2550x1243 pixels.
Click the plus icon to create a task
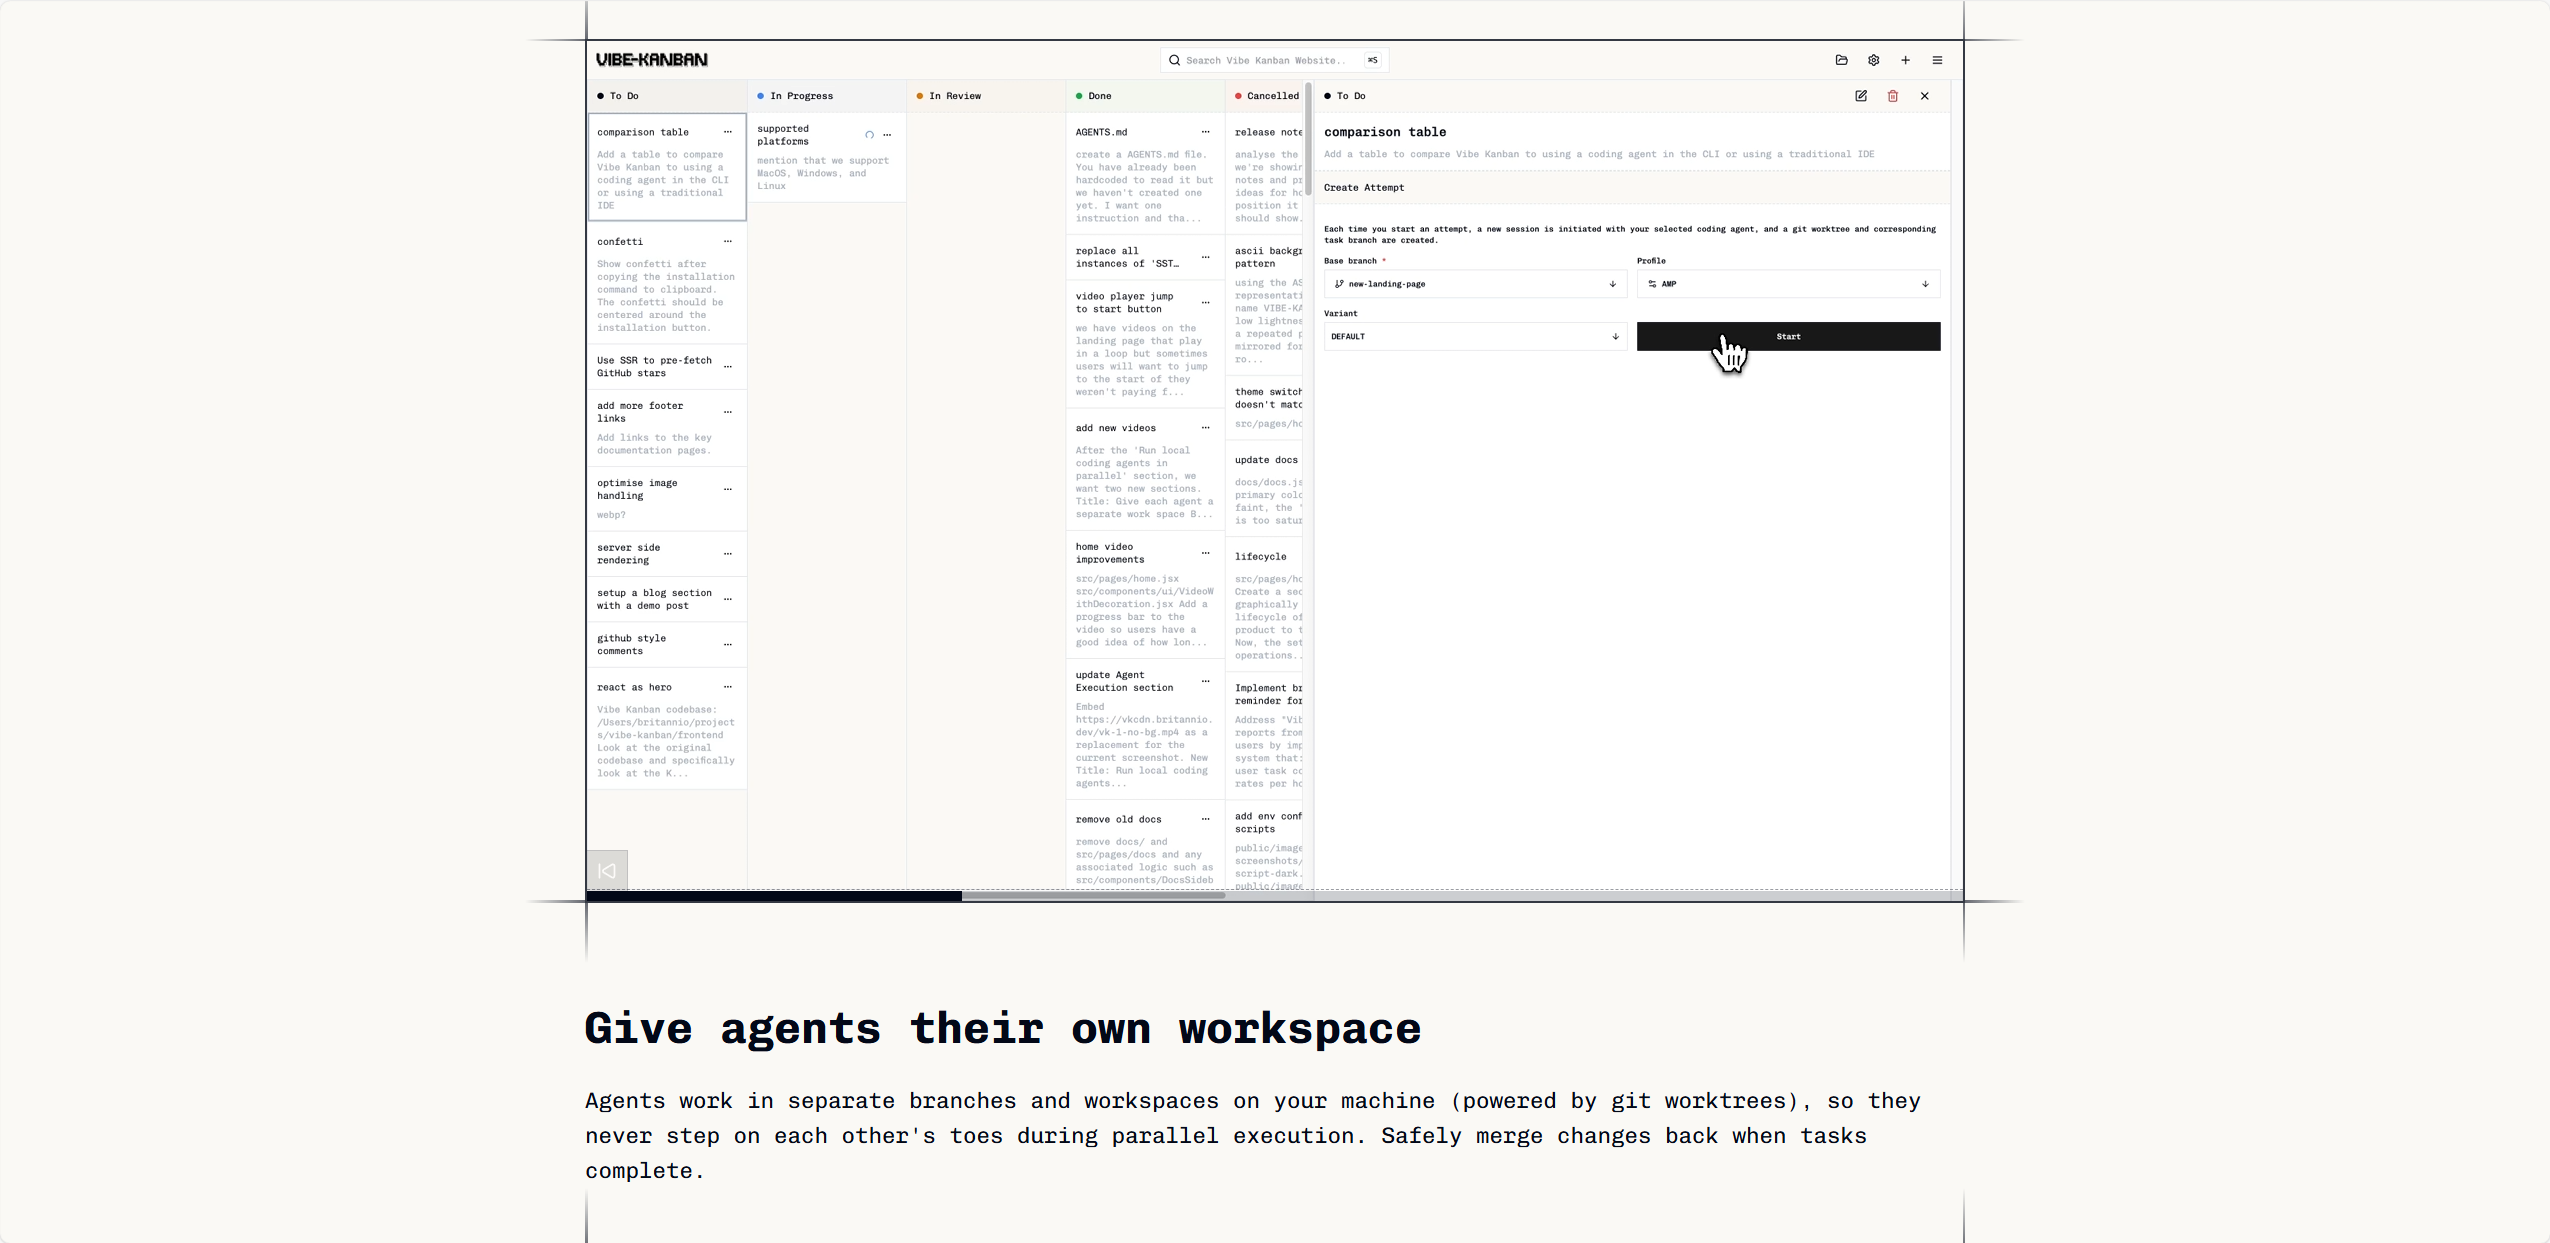coord(1905,60)
